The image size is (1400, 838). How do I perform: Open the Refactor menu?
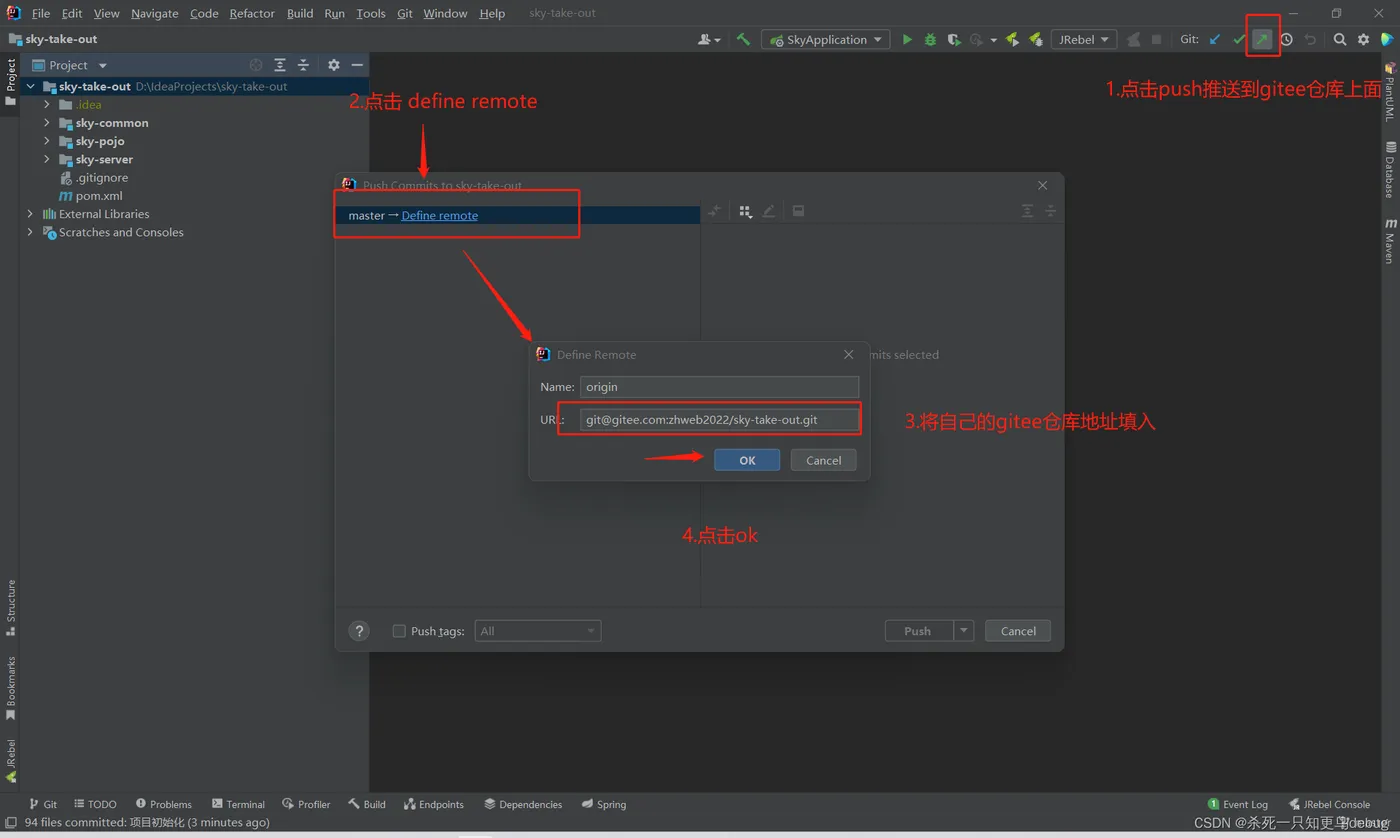click(252, 13)
